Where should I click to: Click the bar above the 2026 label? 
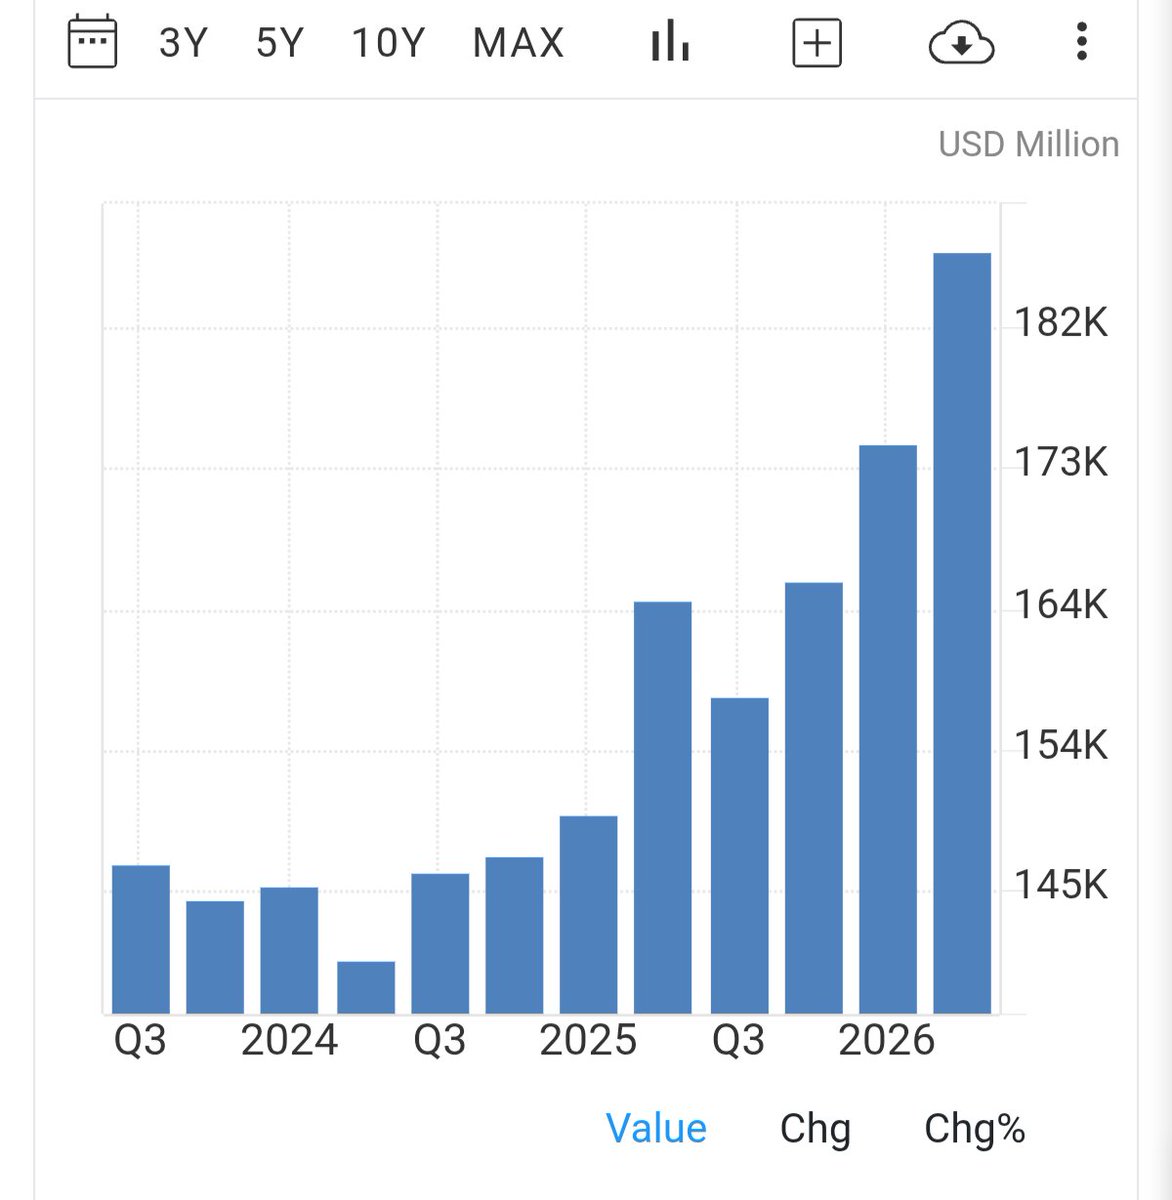(888, 729)
